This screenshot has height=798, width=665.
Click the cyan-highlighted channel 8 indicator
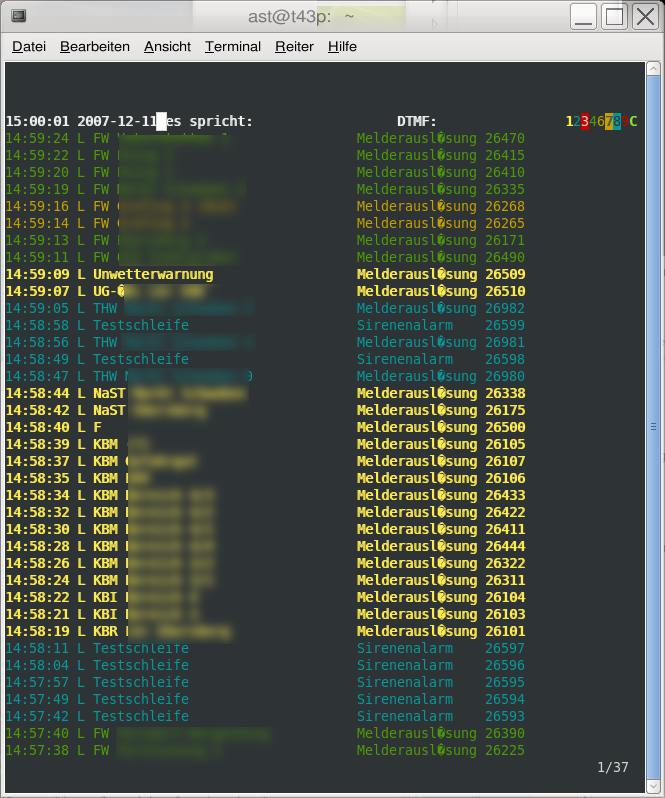tap(617, 121)
